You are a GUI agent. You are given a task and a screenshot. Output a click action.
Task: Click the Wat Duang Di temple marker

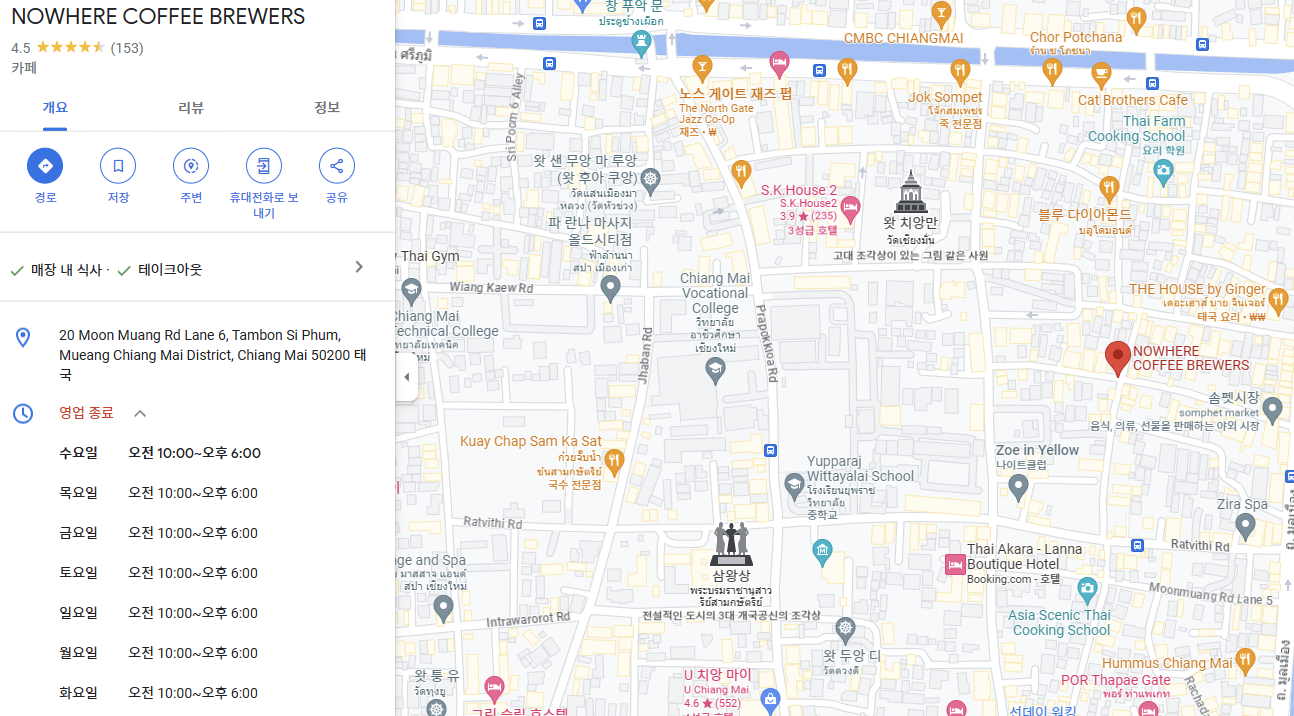(x=845, y=631)
